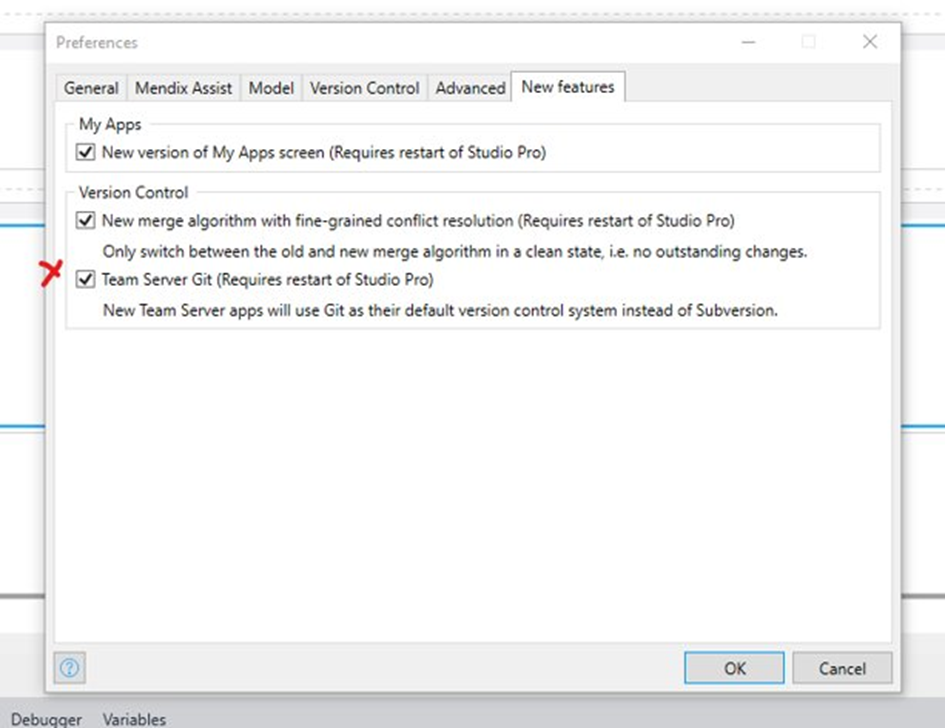Disable the New merge algorithm checkbox
Image resolution: width=945 pixels, height=728 pixels.
[x=85, y=221]
